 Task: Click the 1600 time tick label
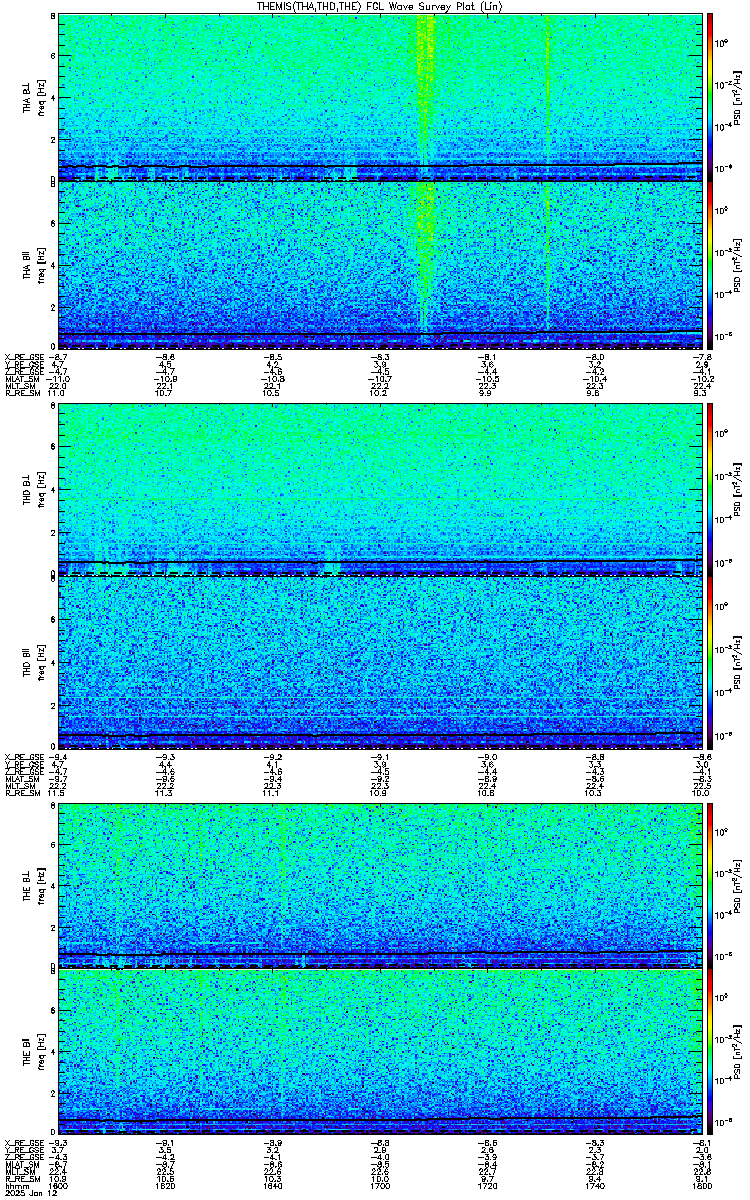point(60,1185)
